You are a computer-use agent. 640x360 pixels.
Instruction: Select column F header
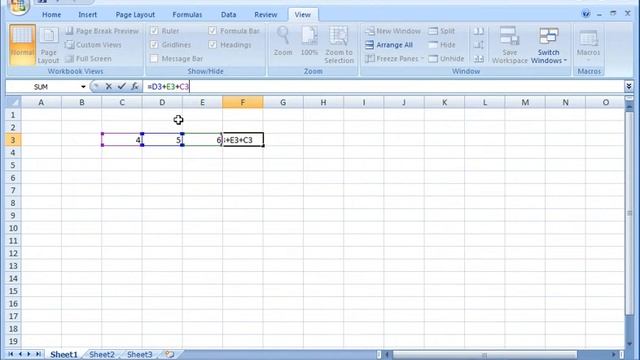(243, 102)
